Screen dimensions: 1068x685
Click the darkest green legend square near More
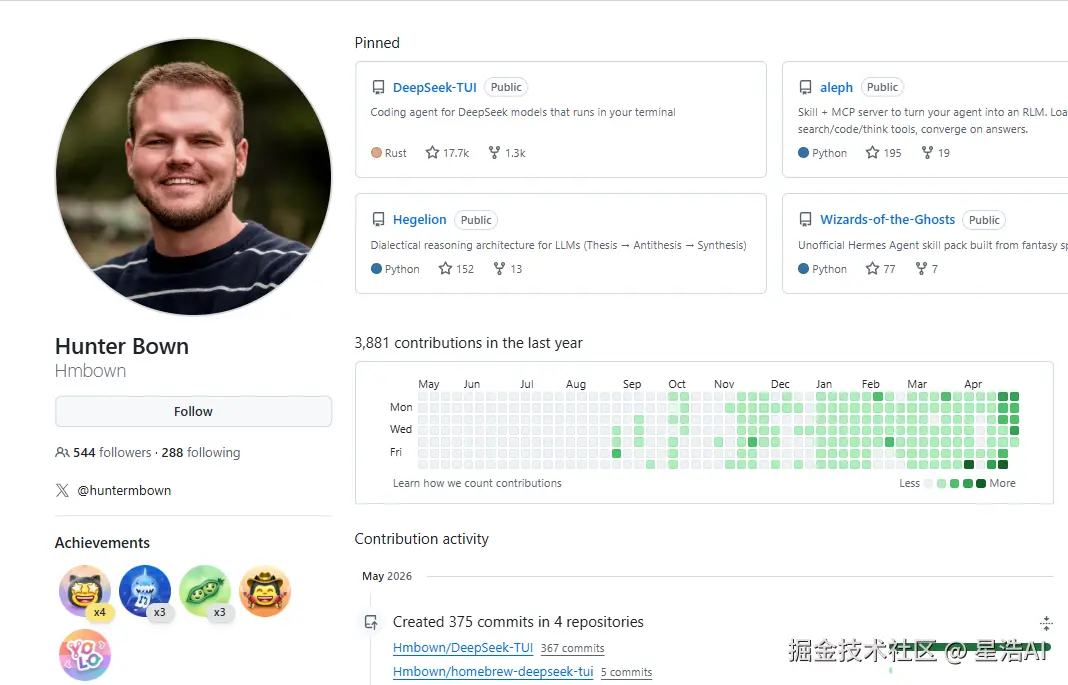pos(981,483)
